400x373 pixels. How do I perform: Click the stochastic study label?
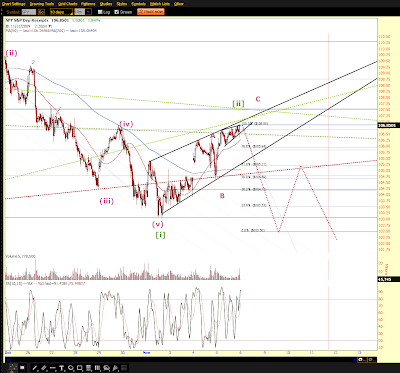[45, 283]
